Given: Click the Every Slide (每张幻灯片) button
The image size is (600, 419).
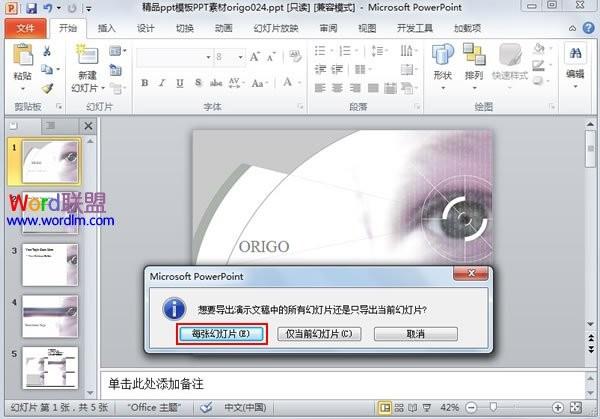Looking at the screenshot, I should pos(222,334).
